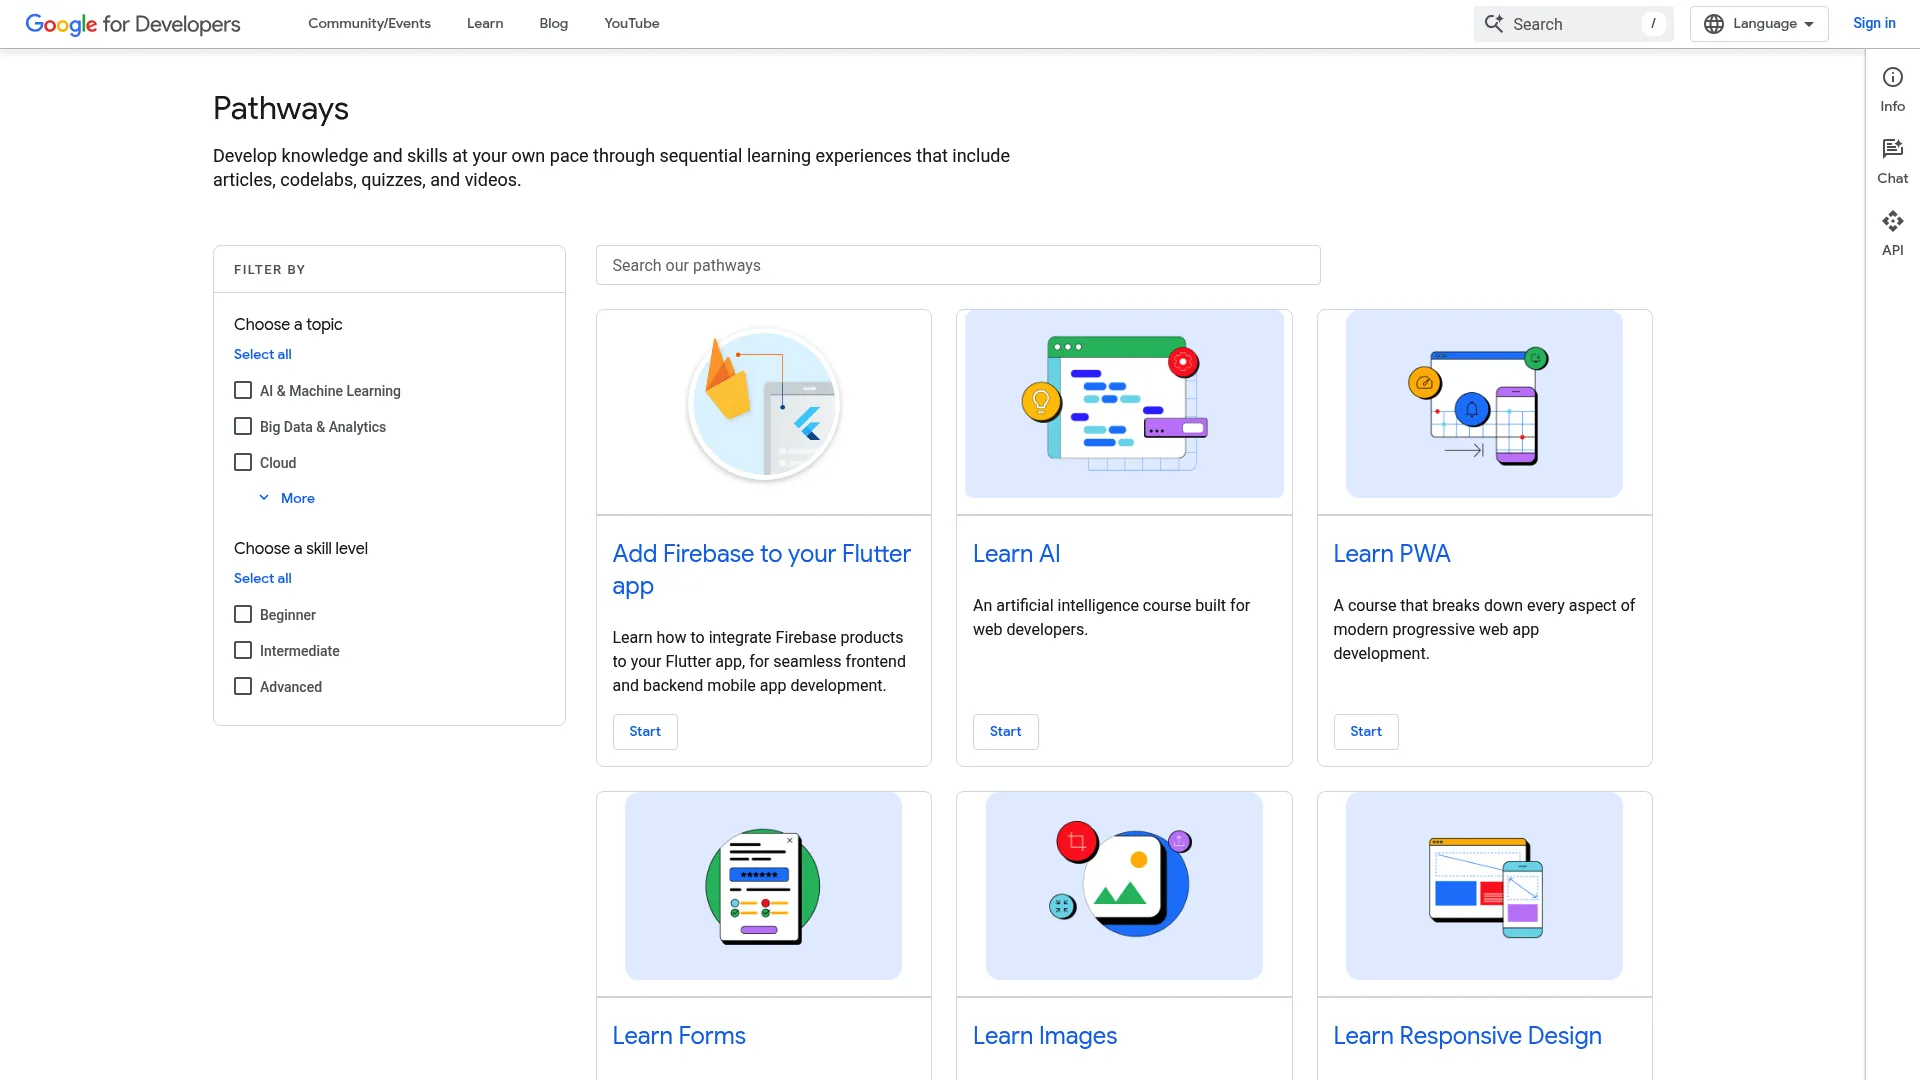This screenshot has height=1080, width=1920.
Task: Check the AI & Machine Learning checkbox
Action: pyautogui.click(x=243, y=390)
